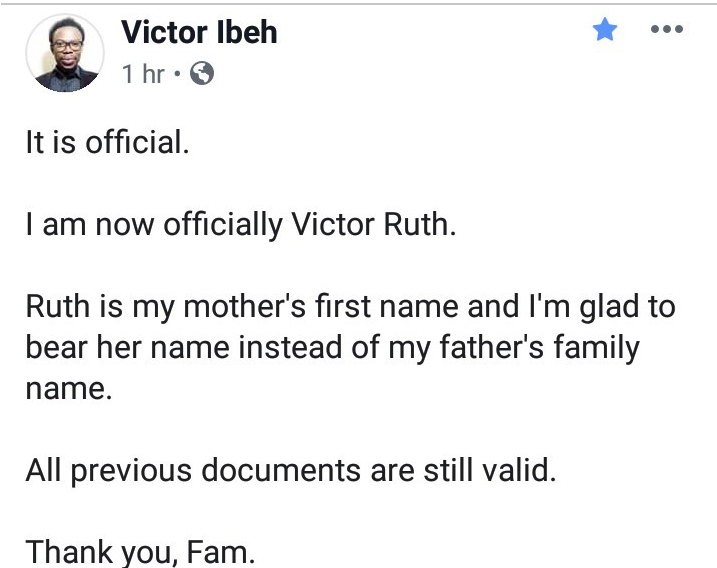Open the Victor Ibeh profile name link
The width and height of the screenshot is (717, 568).
click(x=199, y=33)
